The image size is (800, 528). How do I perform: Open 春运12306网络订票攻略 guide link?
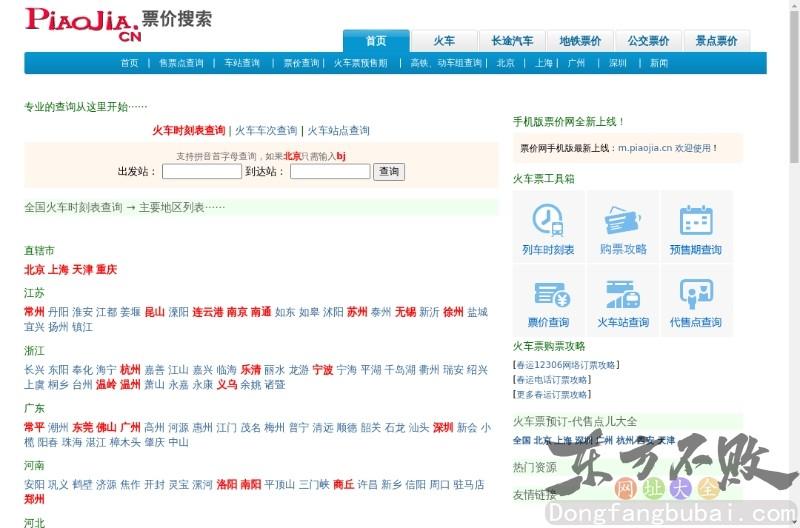tap(566, 365)
